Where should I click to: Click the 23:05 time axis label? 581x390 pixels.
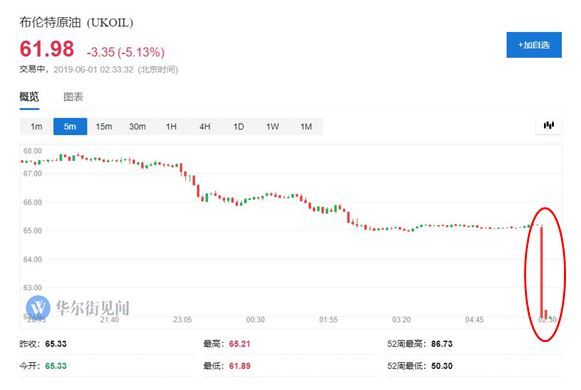(182, 319)
